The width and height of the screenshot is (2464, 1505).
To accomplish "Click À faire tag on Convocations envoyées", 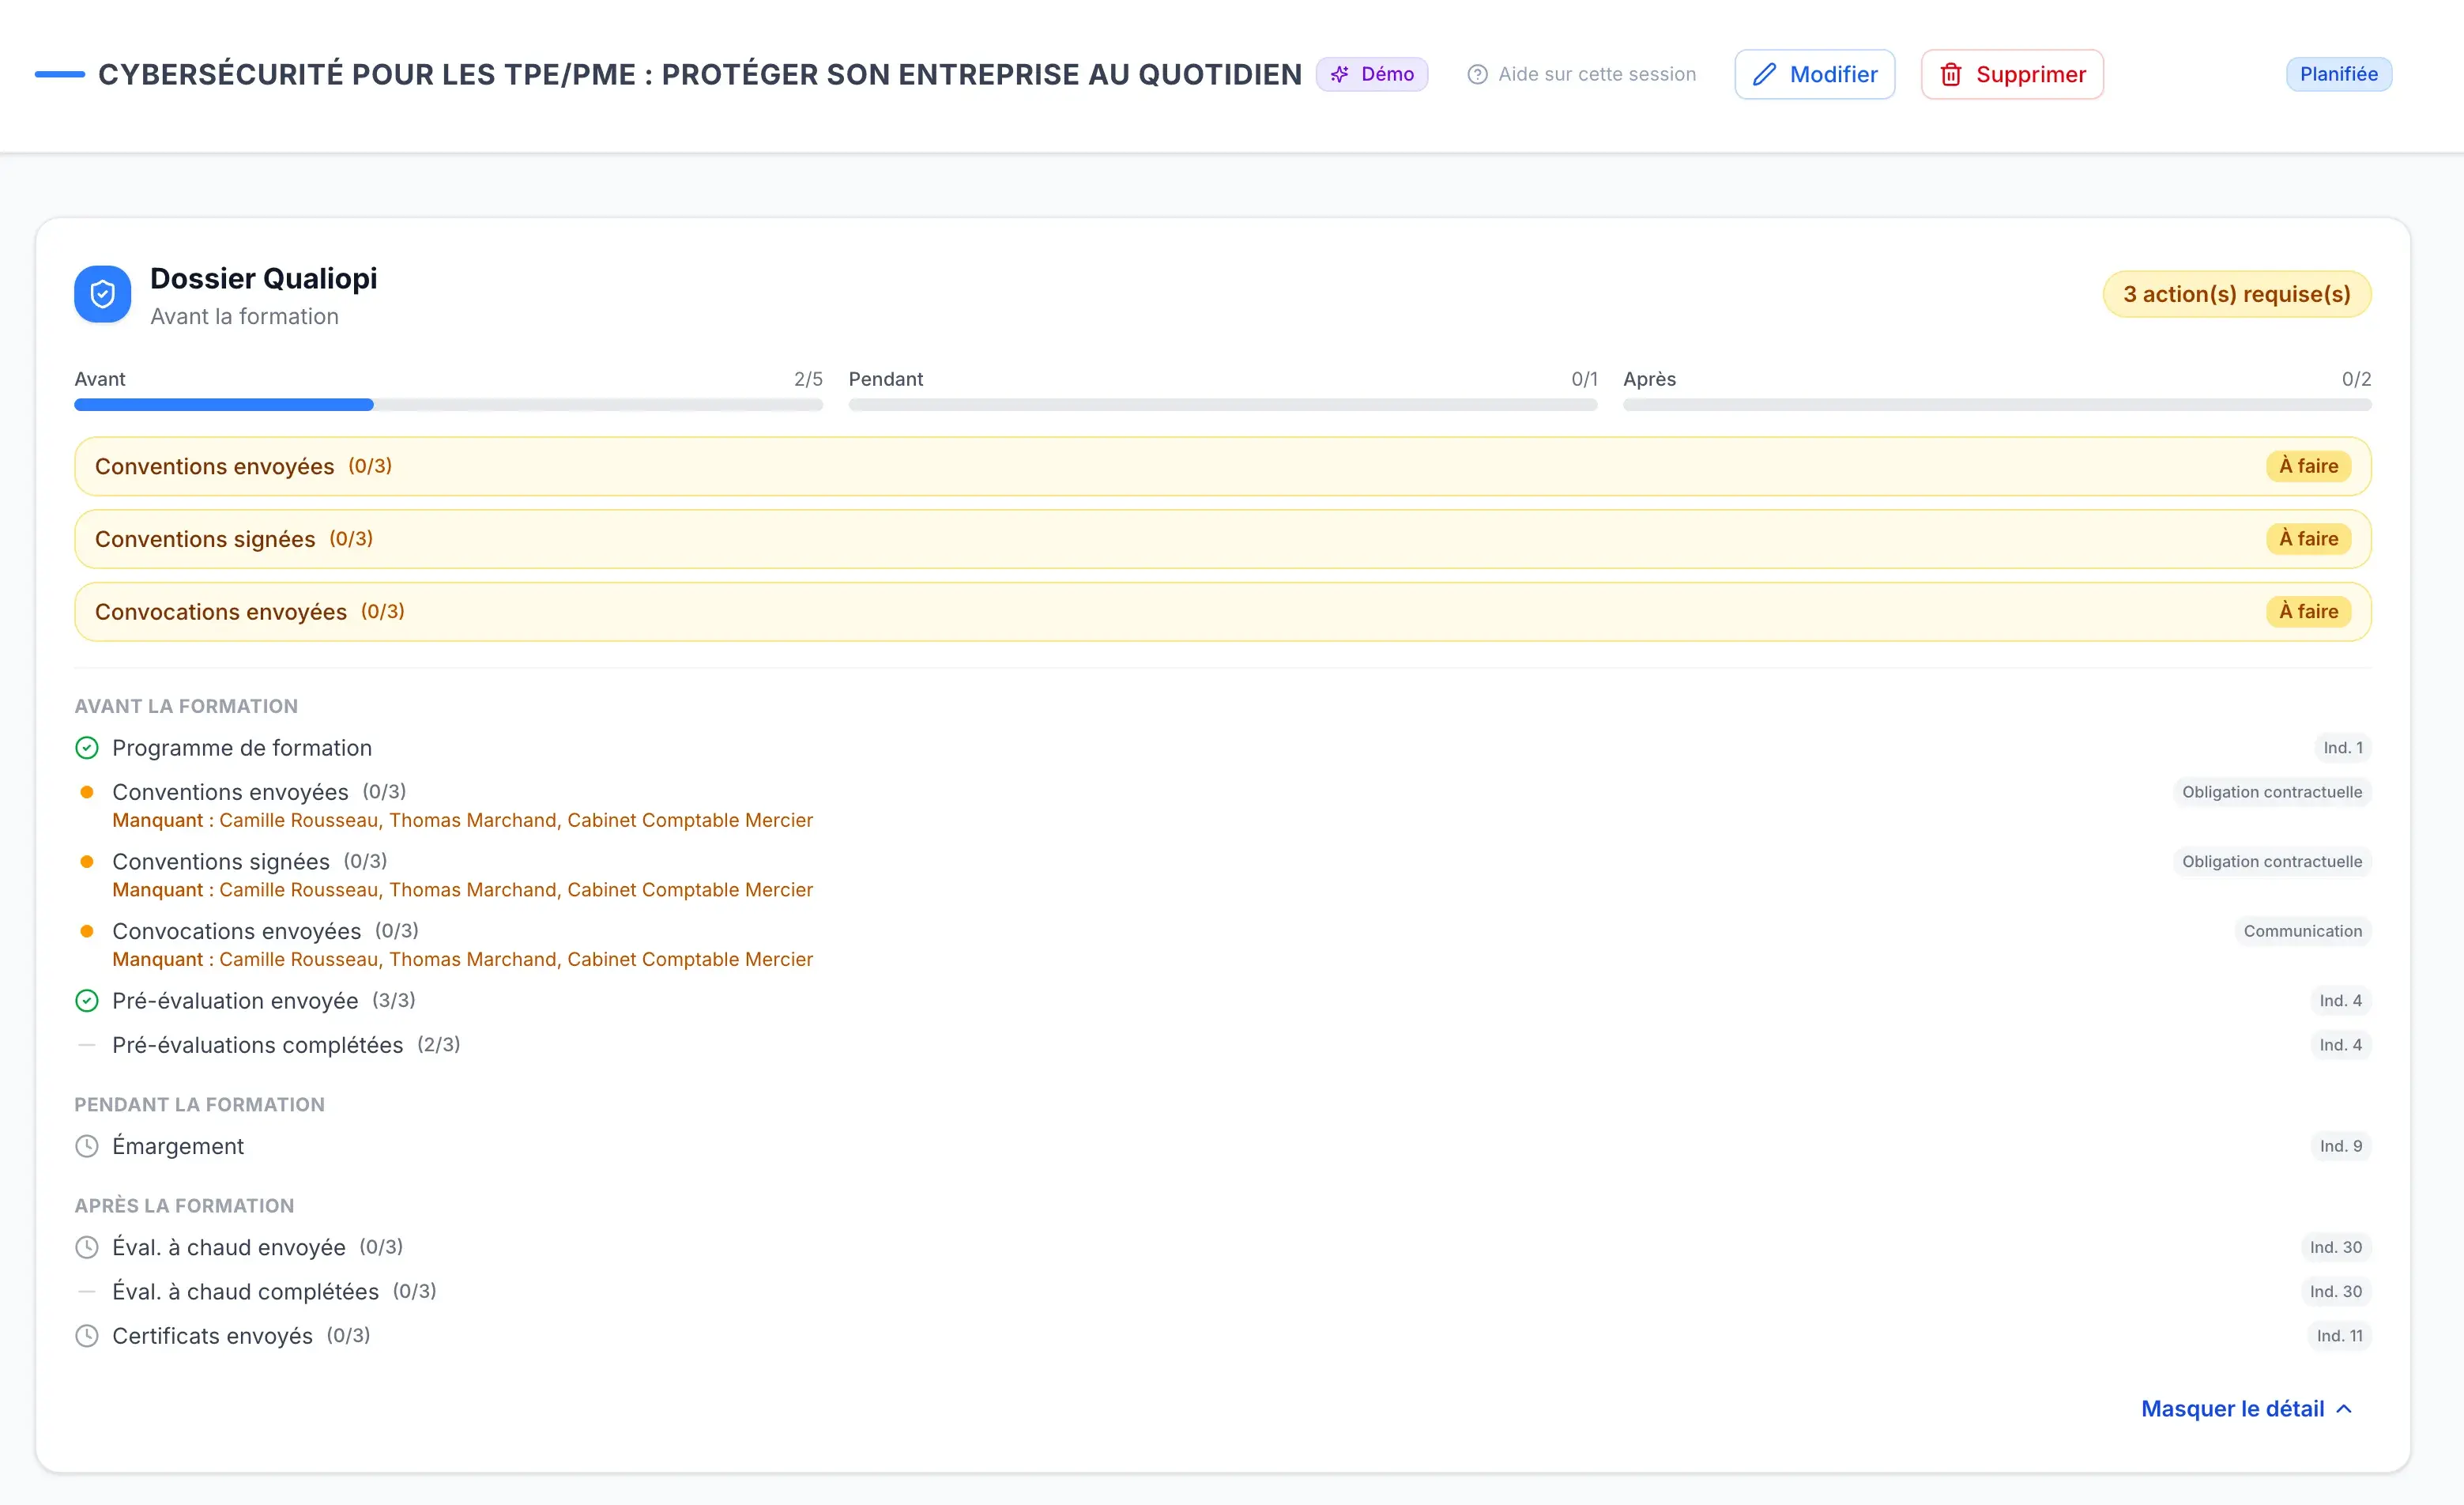I will 2308,611.
